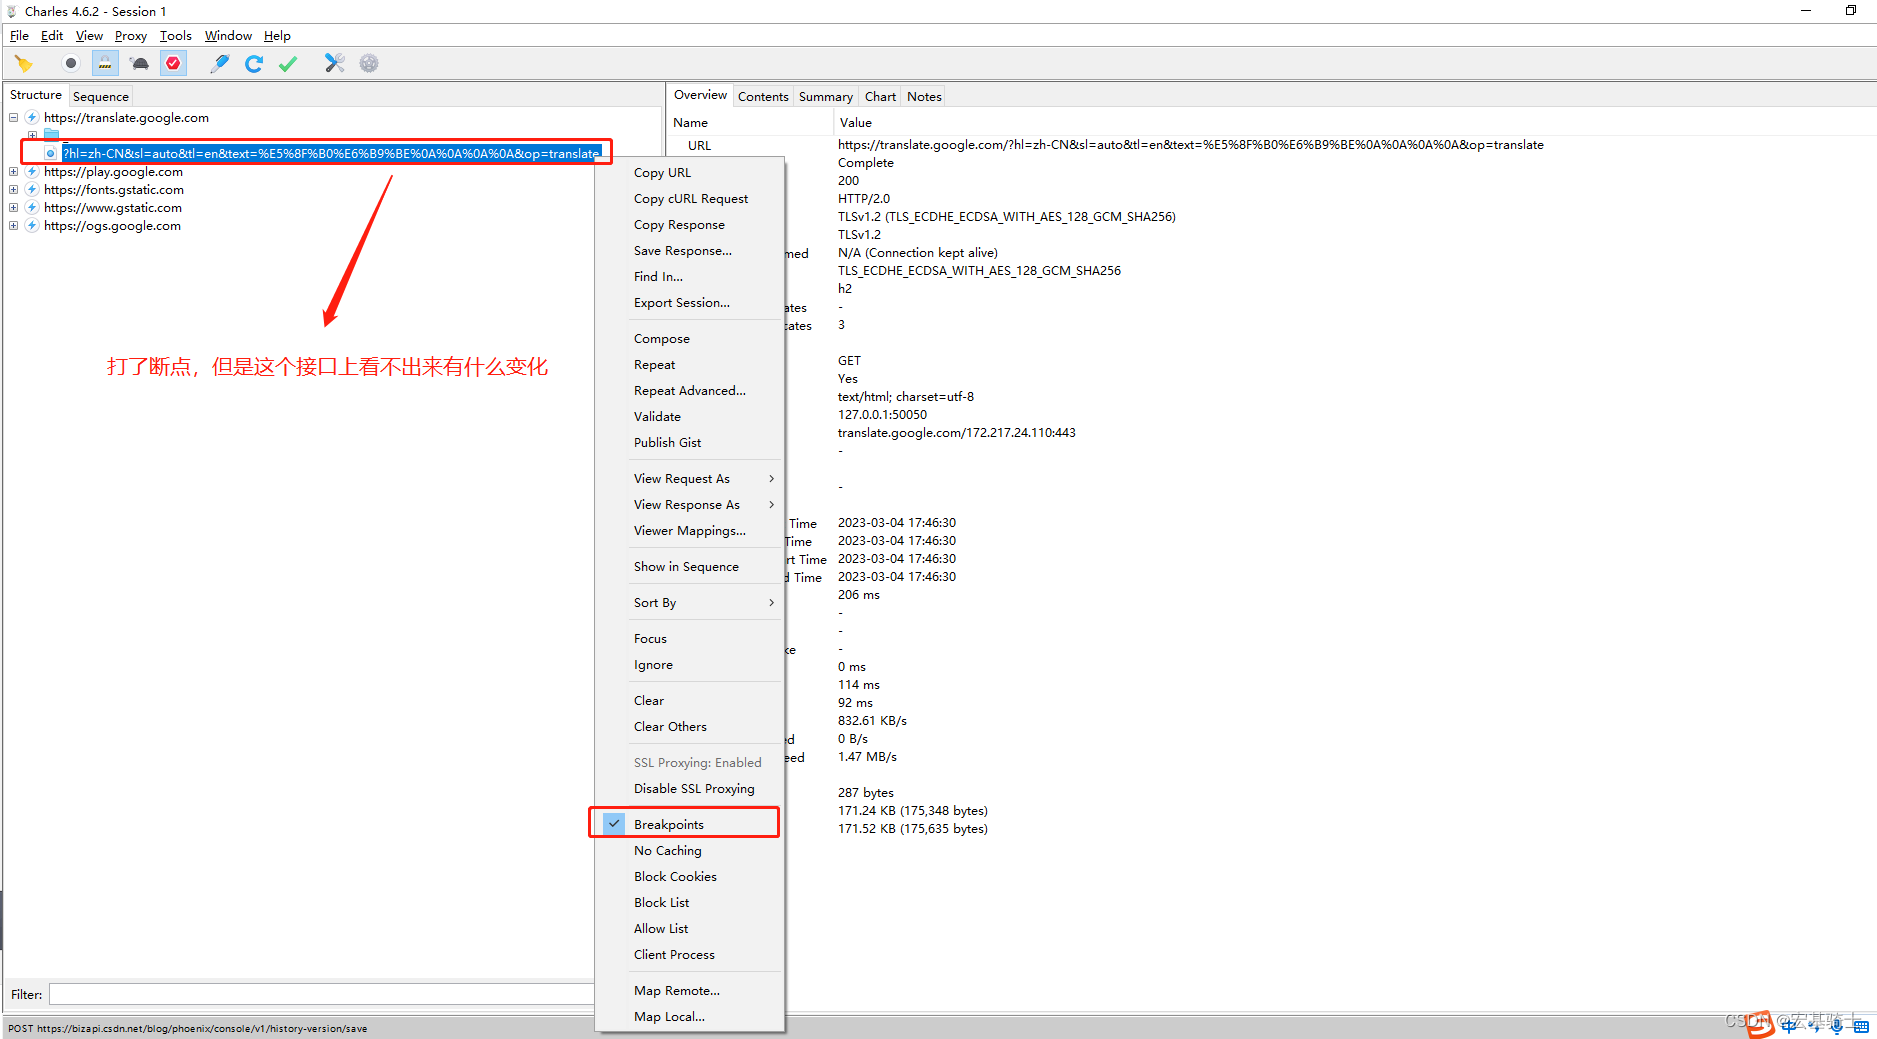Open the Settings gear icon

point(369,64)
